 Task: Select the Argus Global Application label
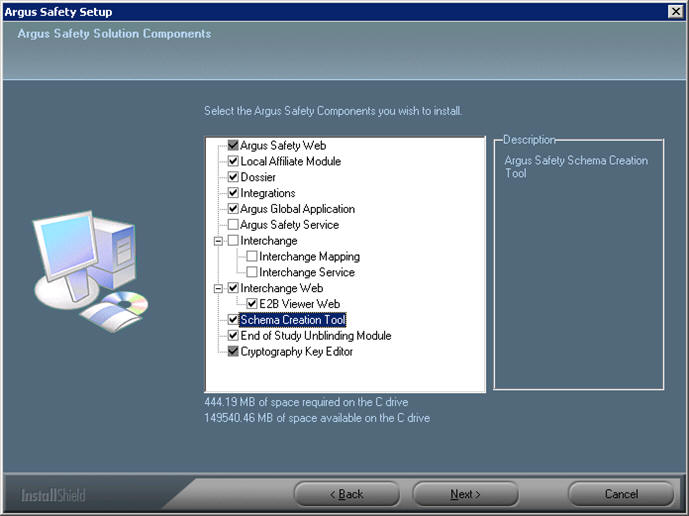pos(297,209)
